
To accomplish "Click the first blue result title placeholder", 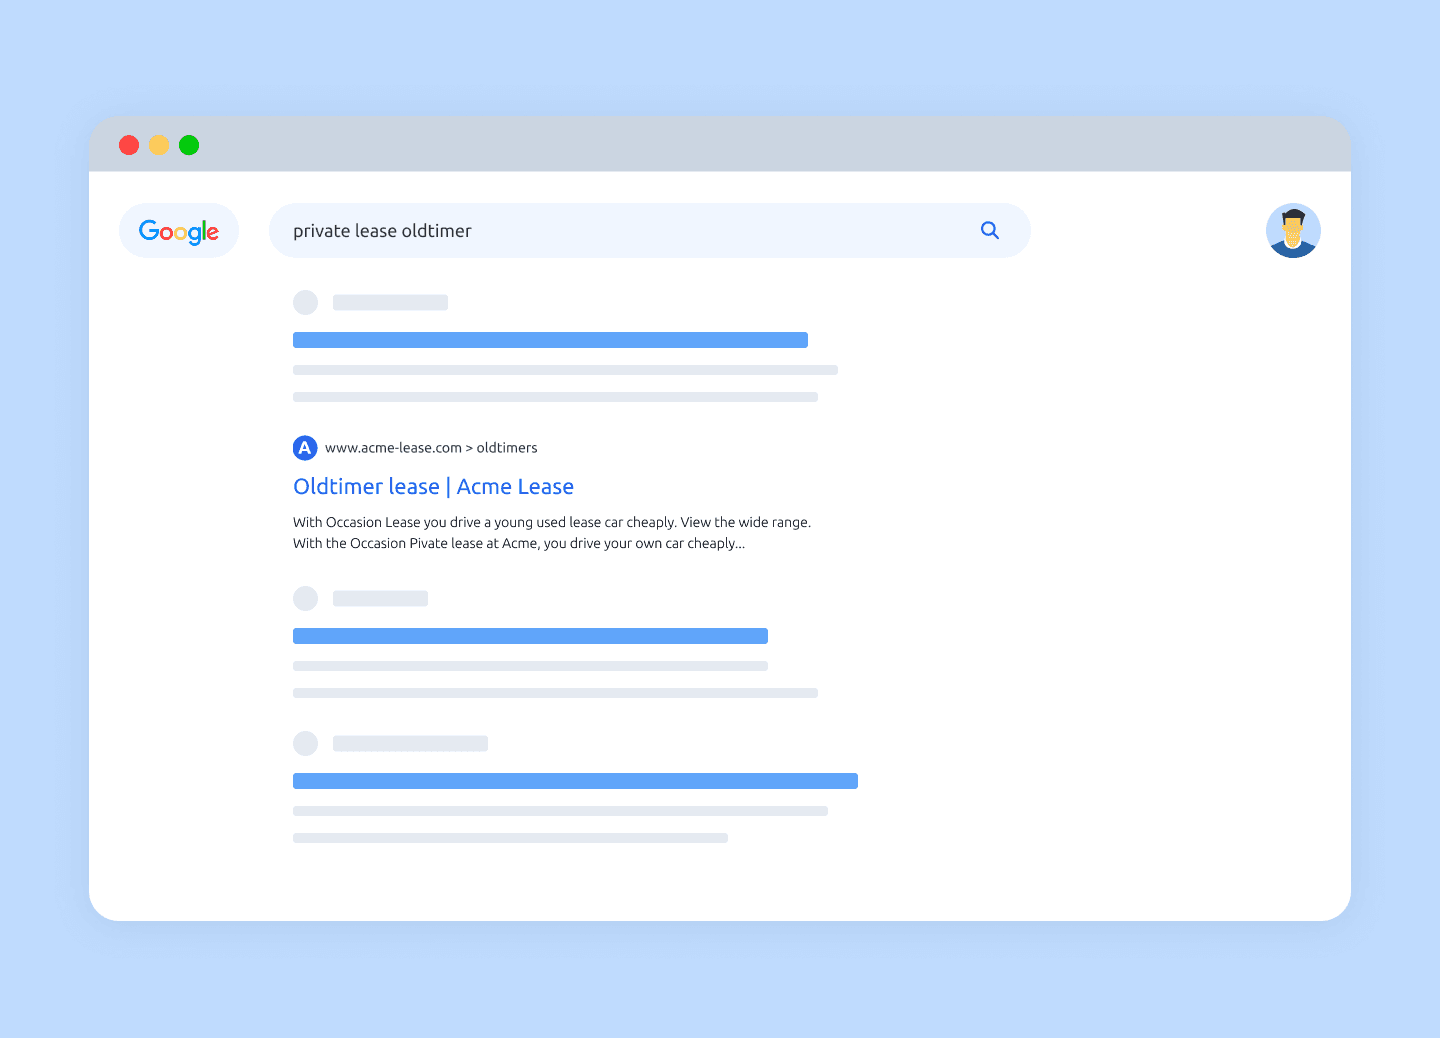I will pos(550,339).
